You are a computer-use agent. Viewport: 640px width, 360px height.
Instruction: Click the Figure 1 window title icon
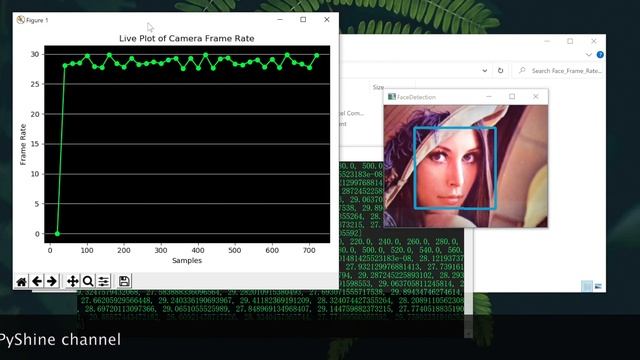point(20,20)
